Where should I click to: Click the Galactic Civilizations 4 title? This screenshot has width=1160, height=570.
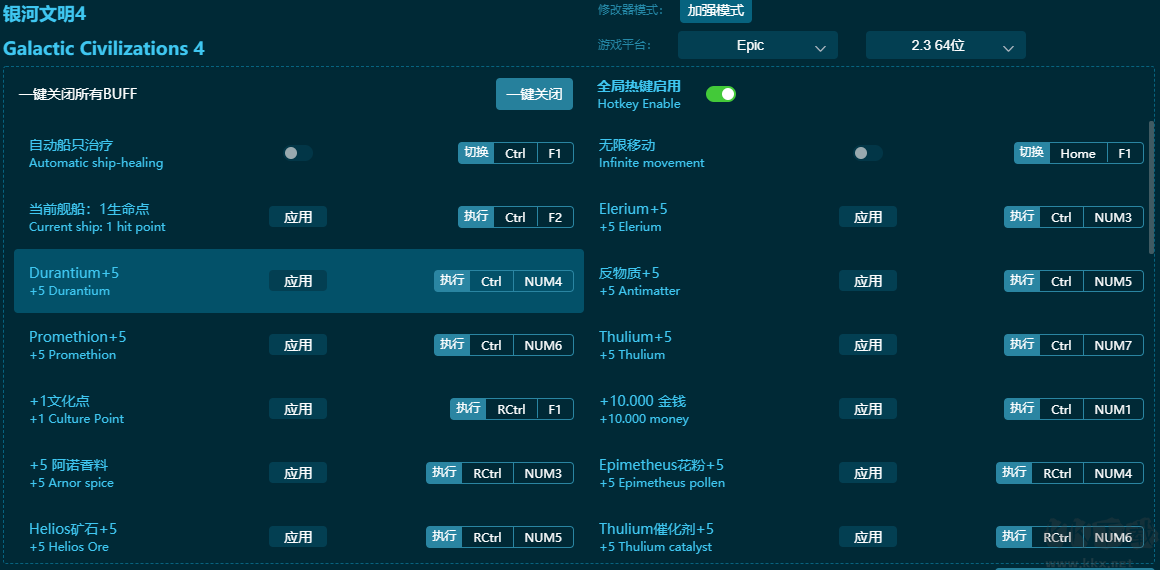104,49
